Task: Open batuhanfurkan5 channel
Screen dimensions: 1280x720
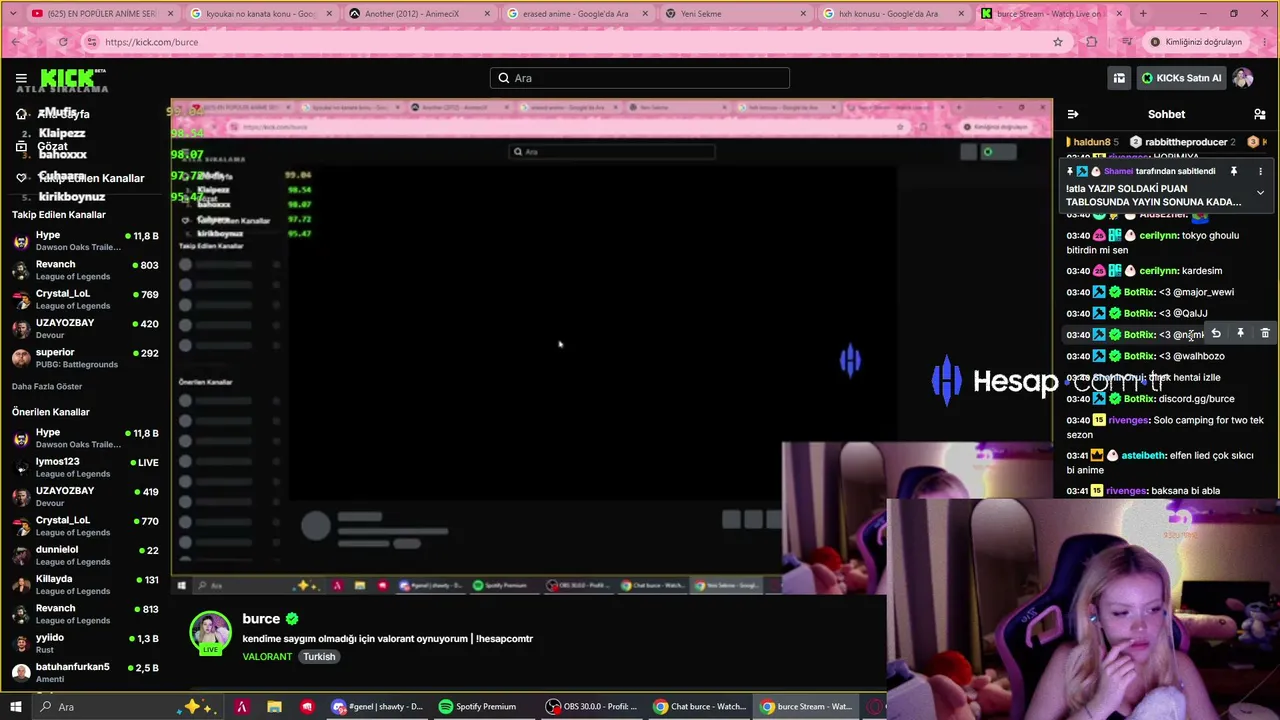Action: point(85,672)
